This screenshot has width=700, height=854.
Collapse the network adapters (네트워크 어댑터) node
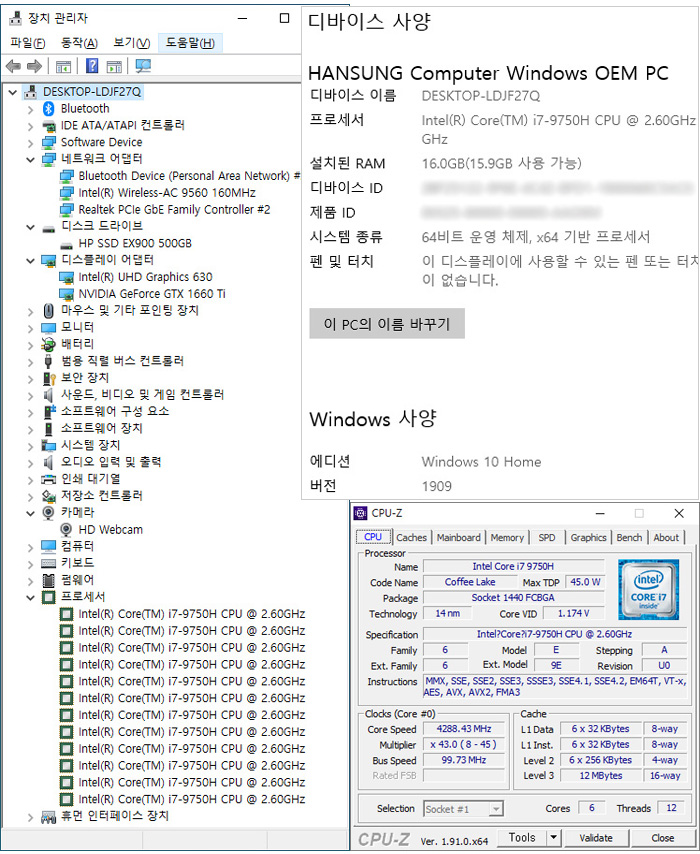tap(31, 160)
